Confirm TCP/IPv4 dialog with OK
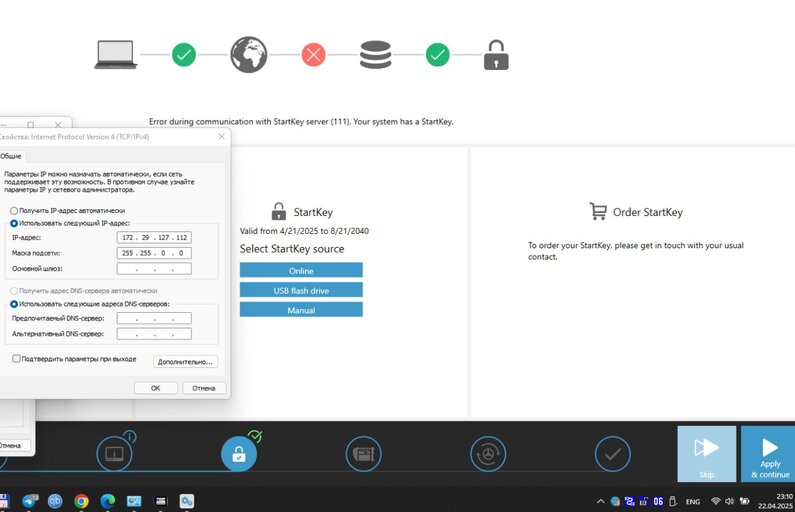 [x=156, y=388]
